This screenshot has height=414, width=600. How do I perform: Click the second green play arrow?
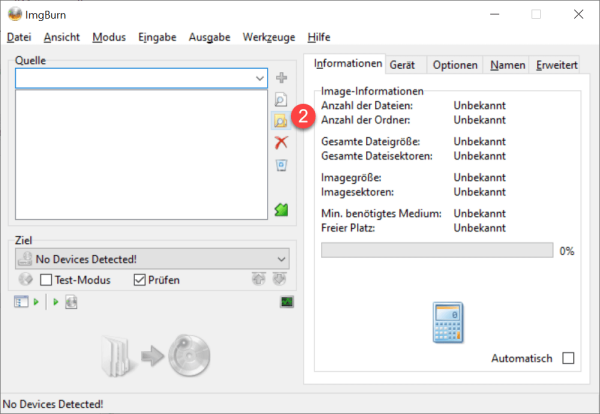tap(56, 302)
